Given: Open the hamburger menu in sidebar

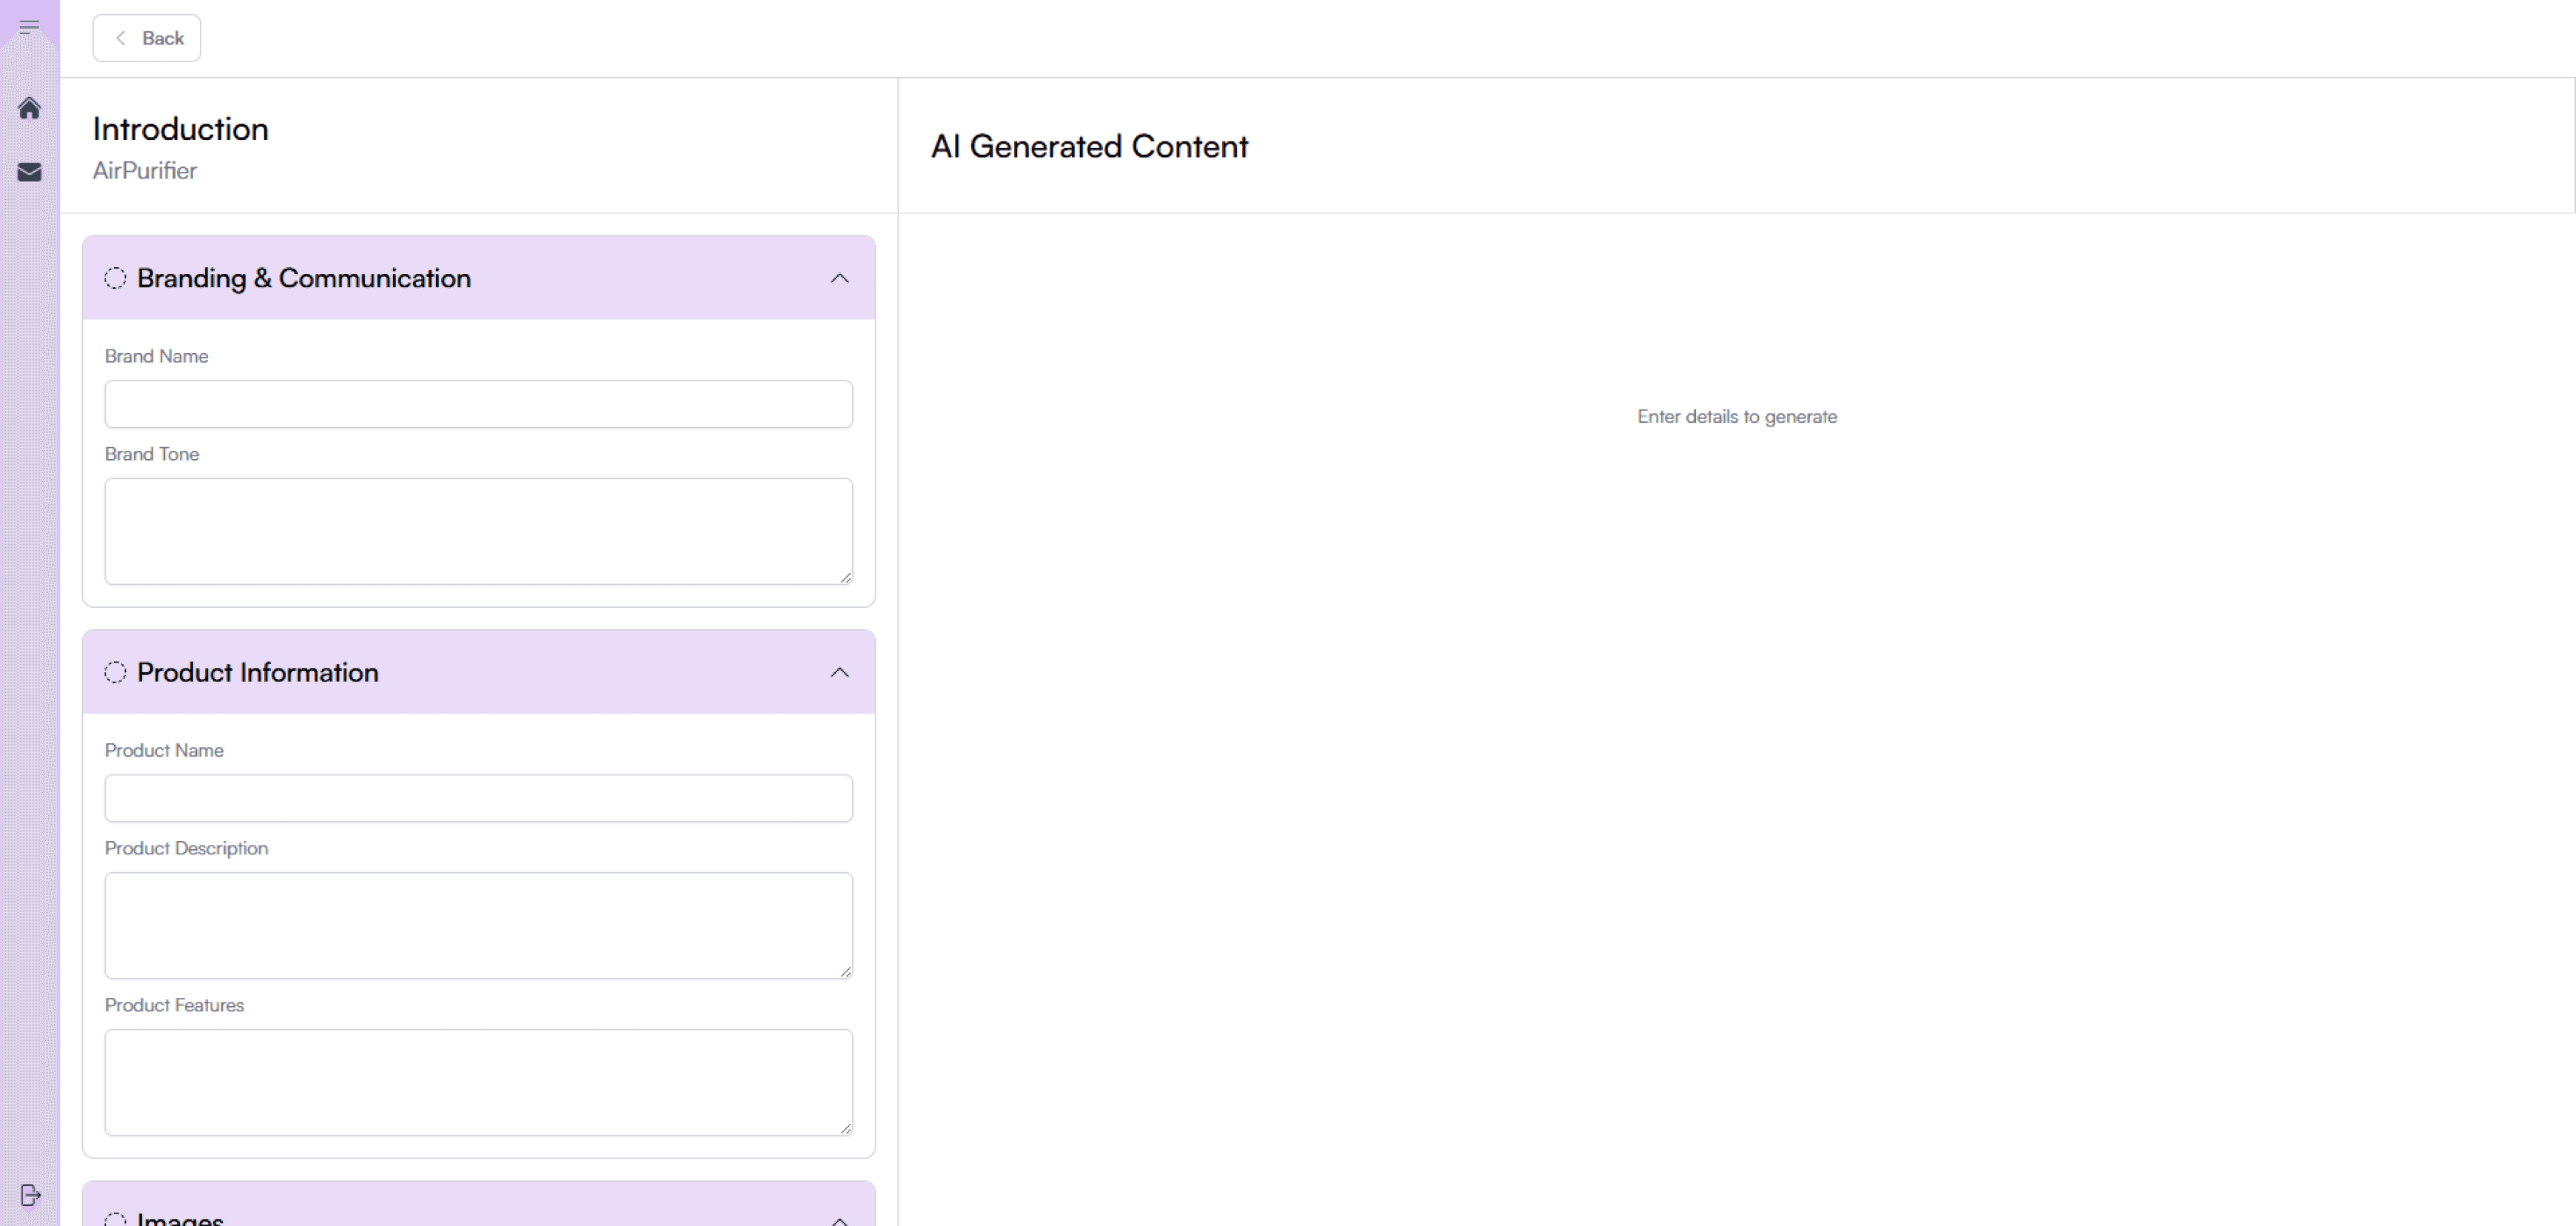Looking at the screenshot, I should click(29, 27).
